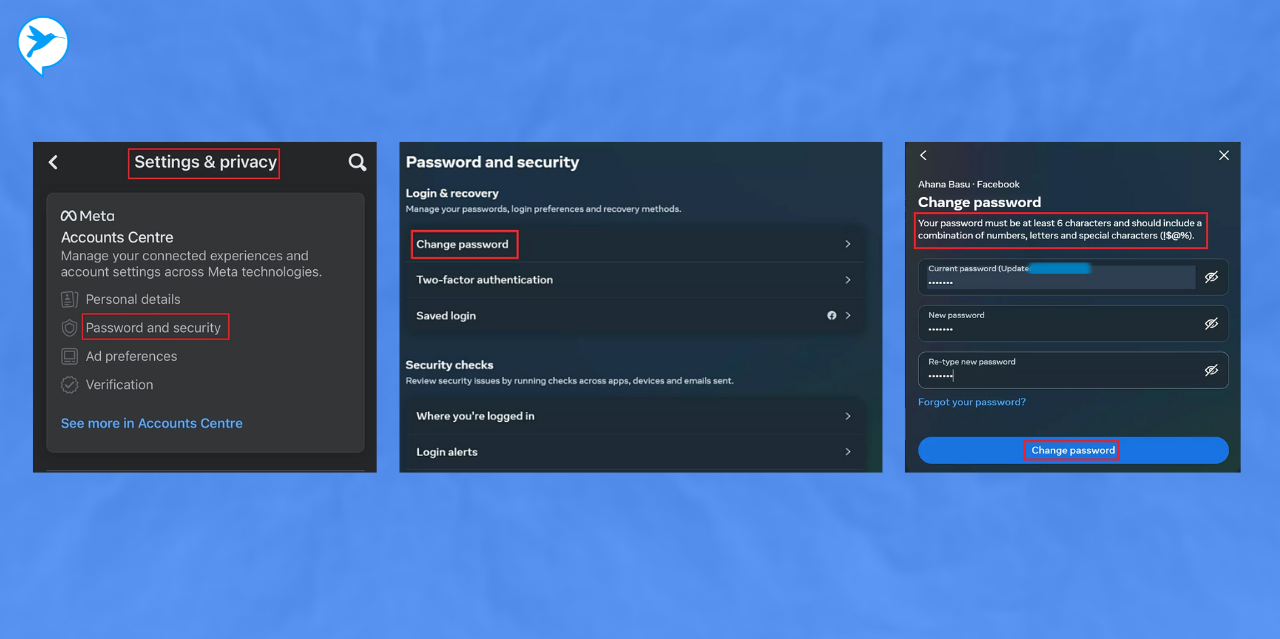Show the current password text
1280x639 pixels.
[1211, 277]
